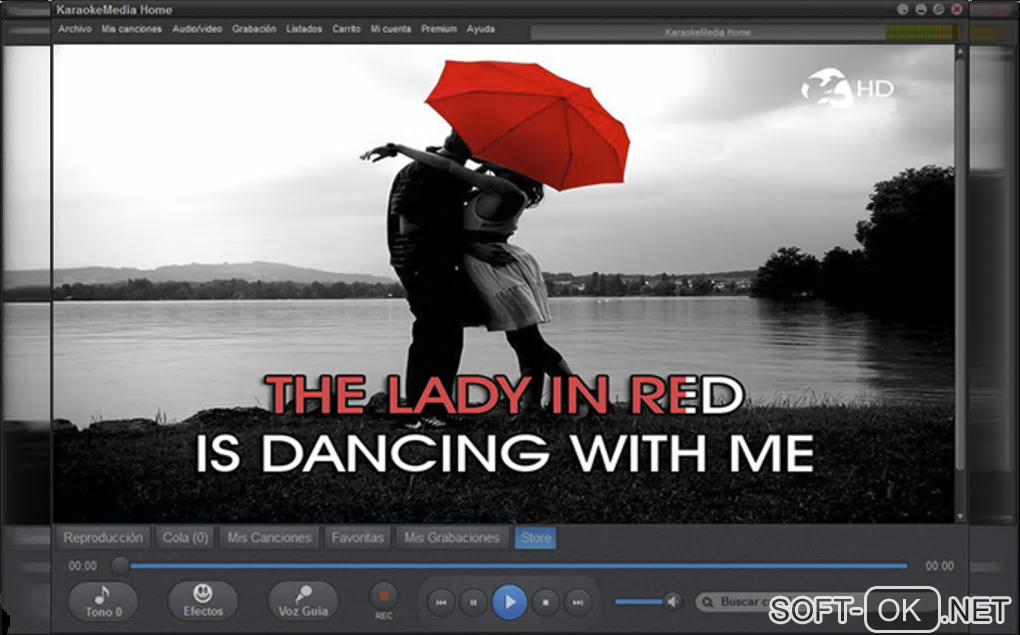Click the scroll down arrow of video panel
Image resolution: width=1020 pixels, height=635 pixels.
(x=960, y=517)
